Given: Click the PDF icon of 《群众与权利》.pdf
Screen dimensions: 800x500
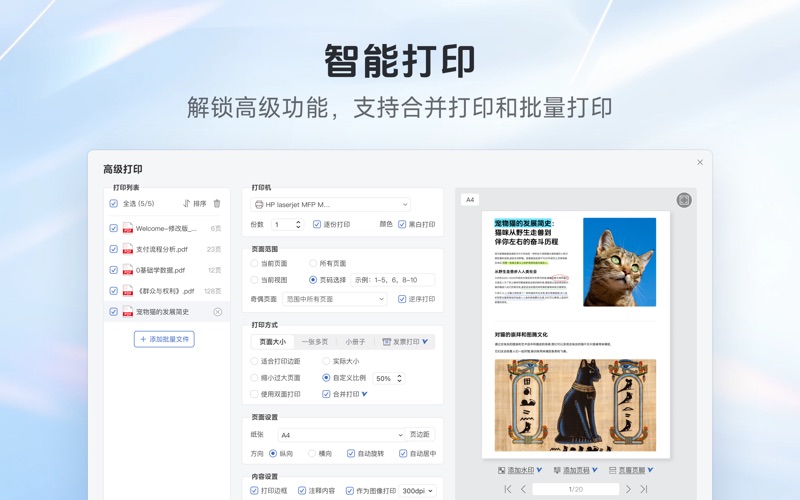Looking at the screenshot, I should click(128, 291).
